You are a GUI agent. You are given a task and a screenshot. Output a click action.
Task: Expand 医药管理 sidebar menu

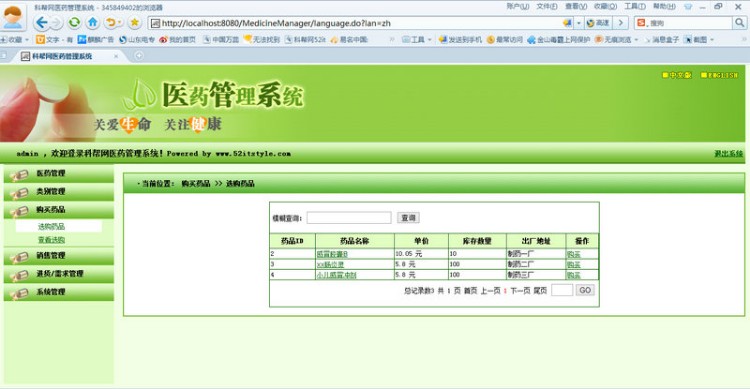point(59,174)
